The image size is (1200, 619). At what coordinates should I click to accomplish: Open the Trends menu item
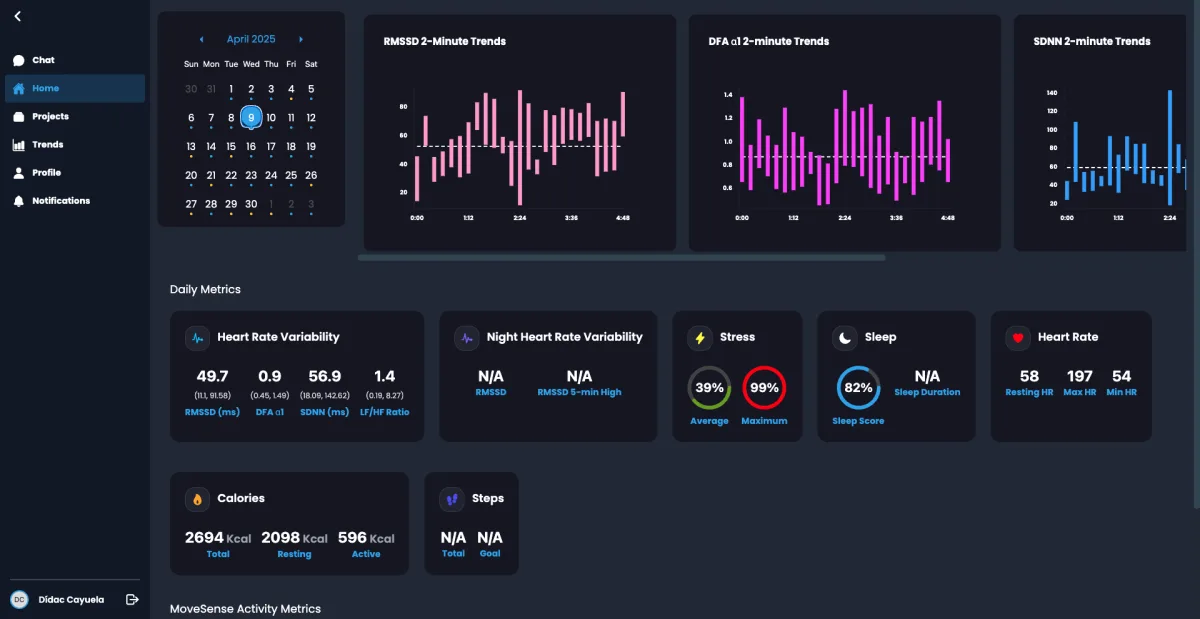(x=75, y=144)
